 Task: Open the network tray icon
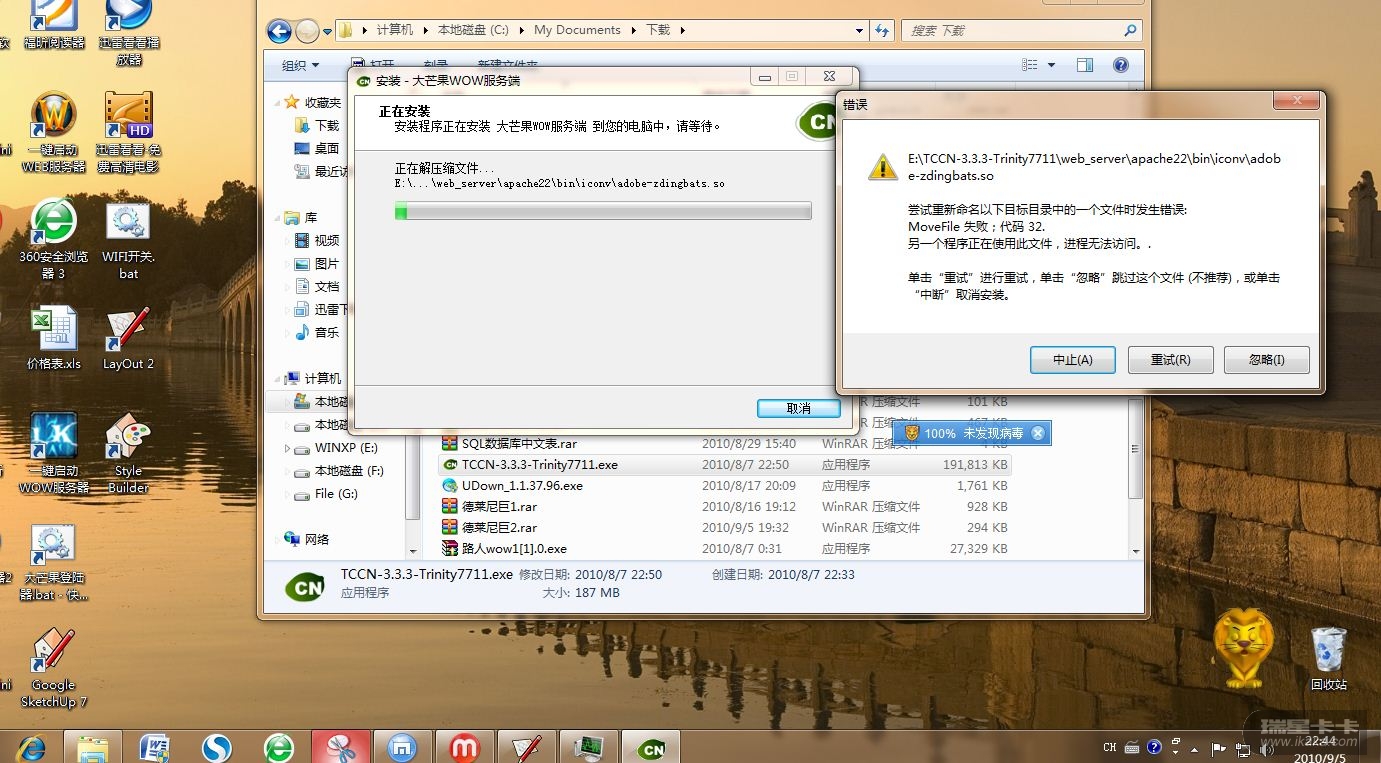pyautogui.click(x=1243, y=748)
